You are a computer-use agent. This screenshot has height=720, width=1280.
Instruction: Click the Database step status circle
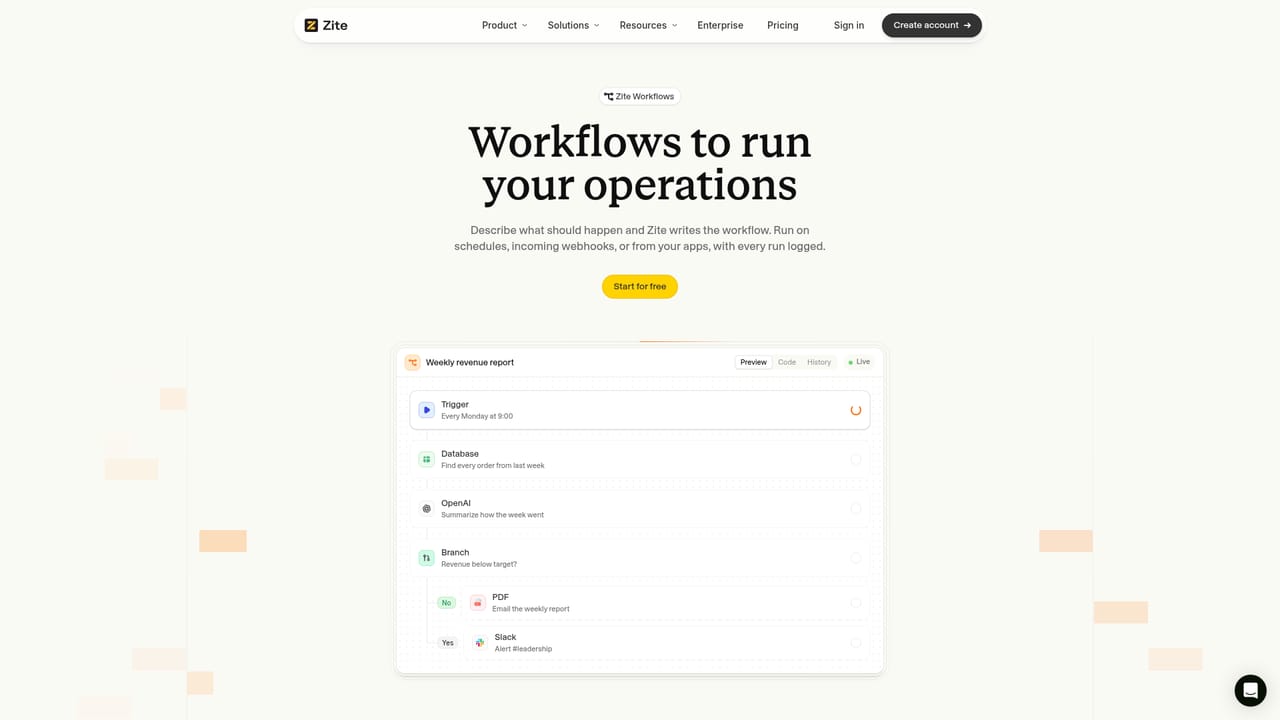[856, 459]
